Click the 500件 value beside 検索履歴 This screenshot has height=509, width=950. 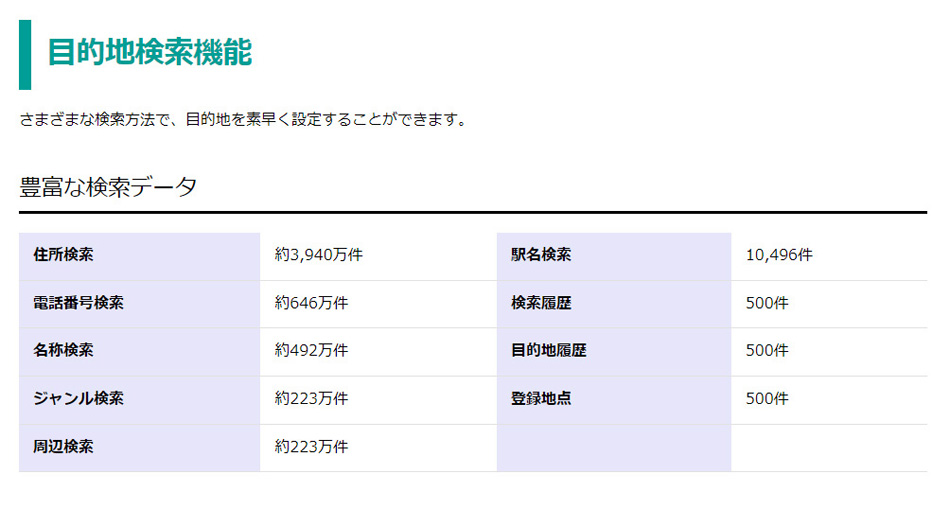coord(767,303)
